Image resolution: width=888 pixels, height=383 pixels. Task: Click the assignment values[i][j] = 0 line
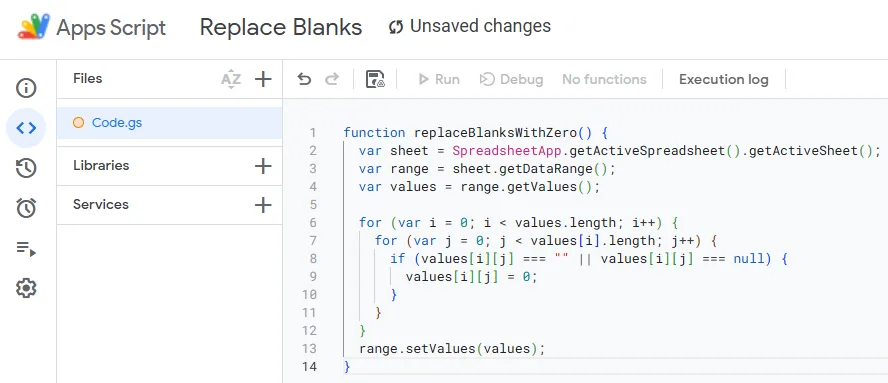[471, 276]
